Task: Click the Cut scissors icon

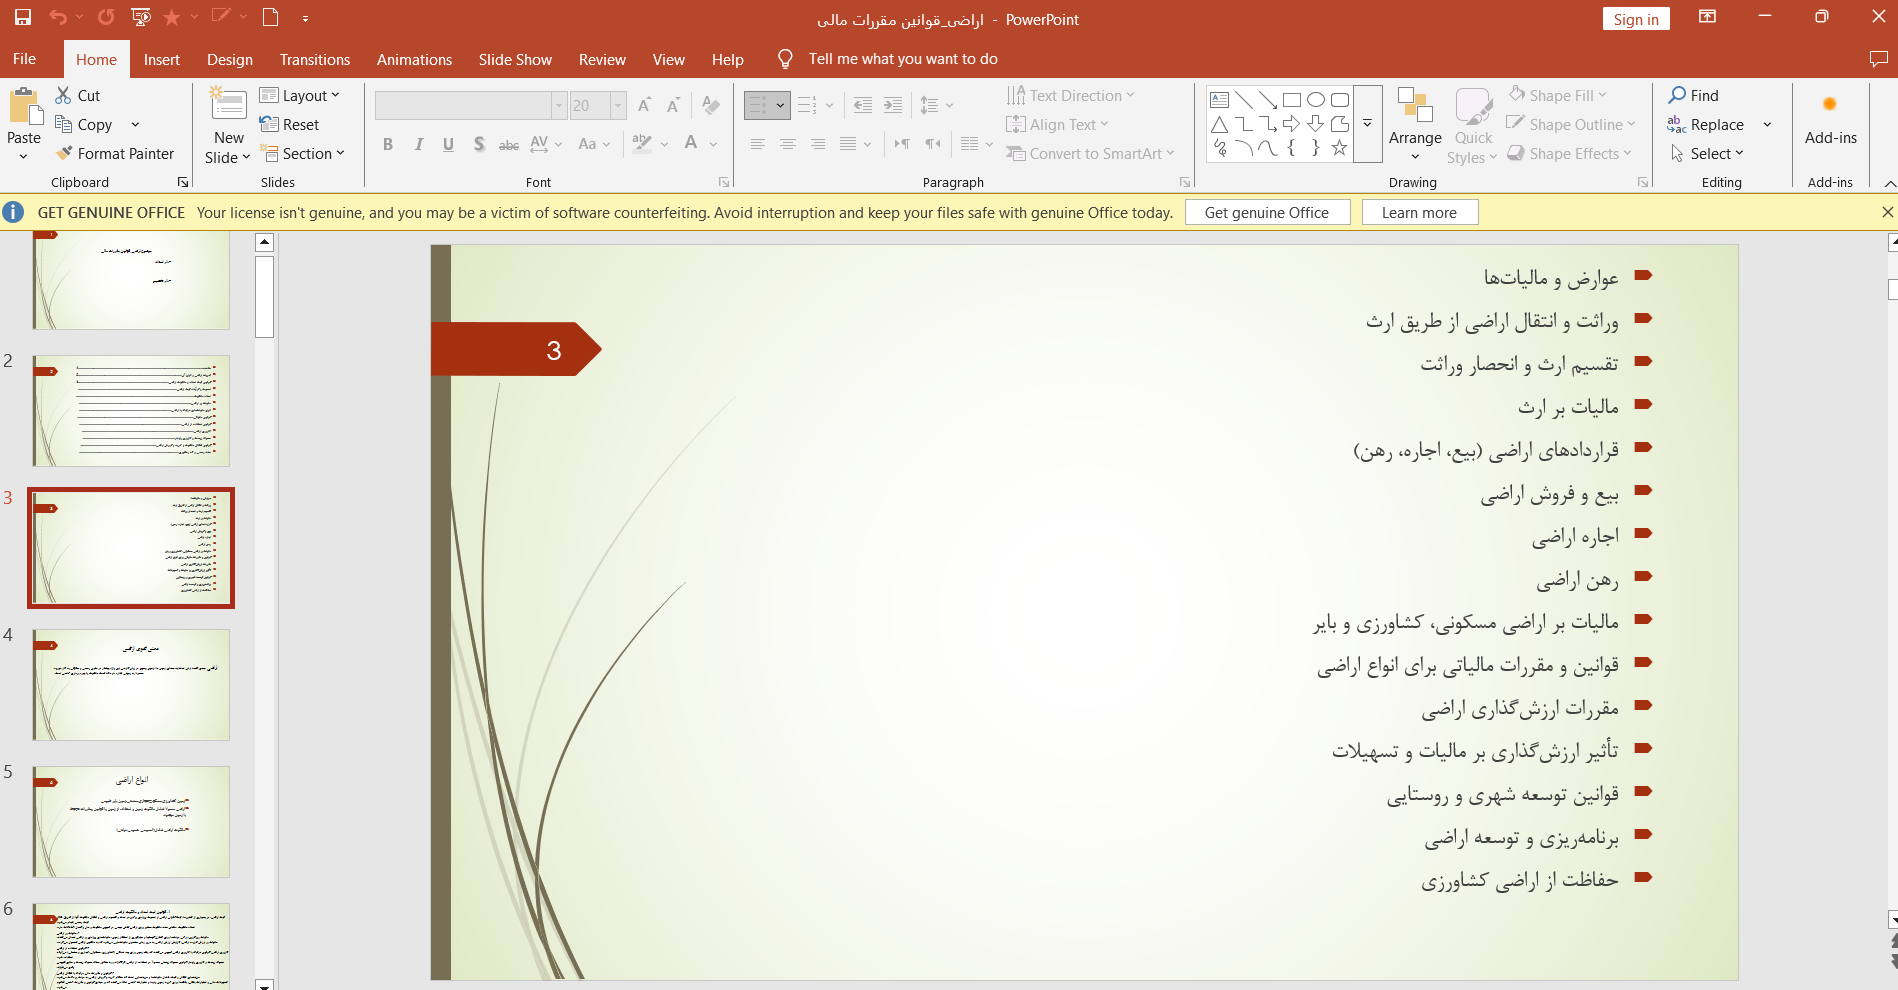Action: coord(64,95)
